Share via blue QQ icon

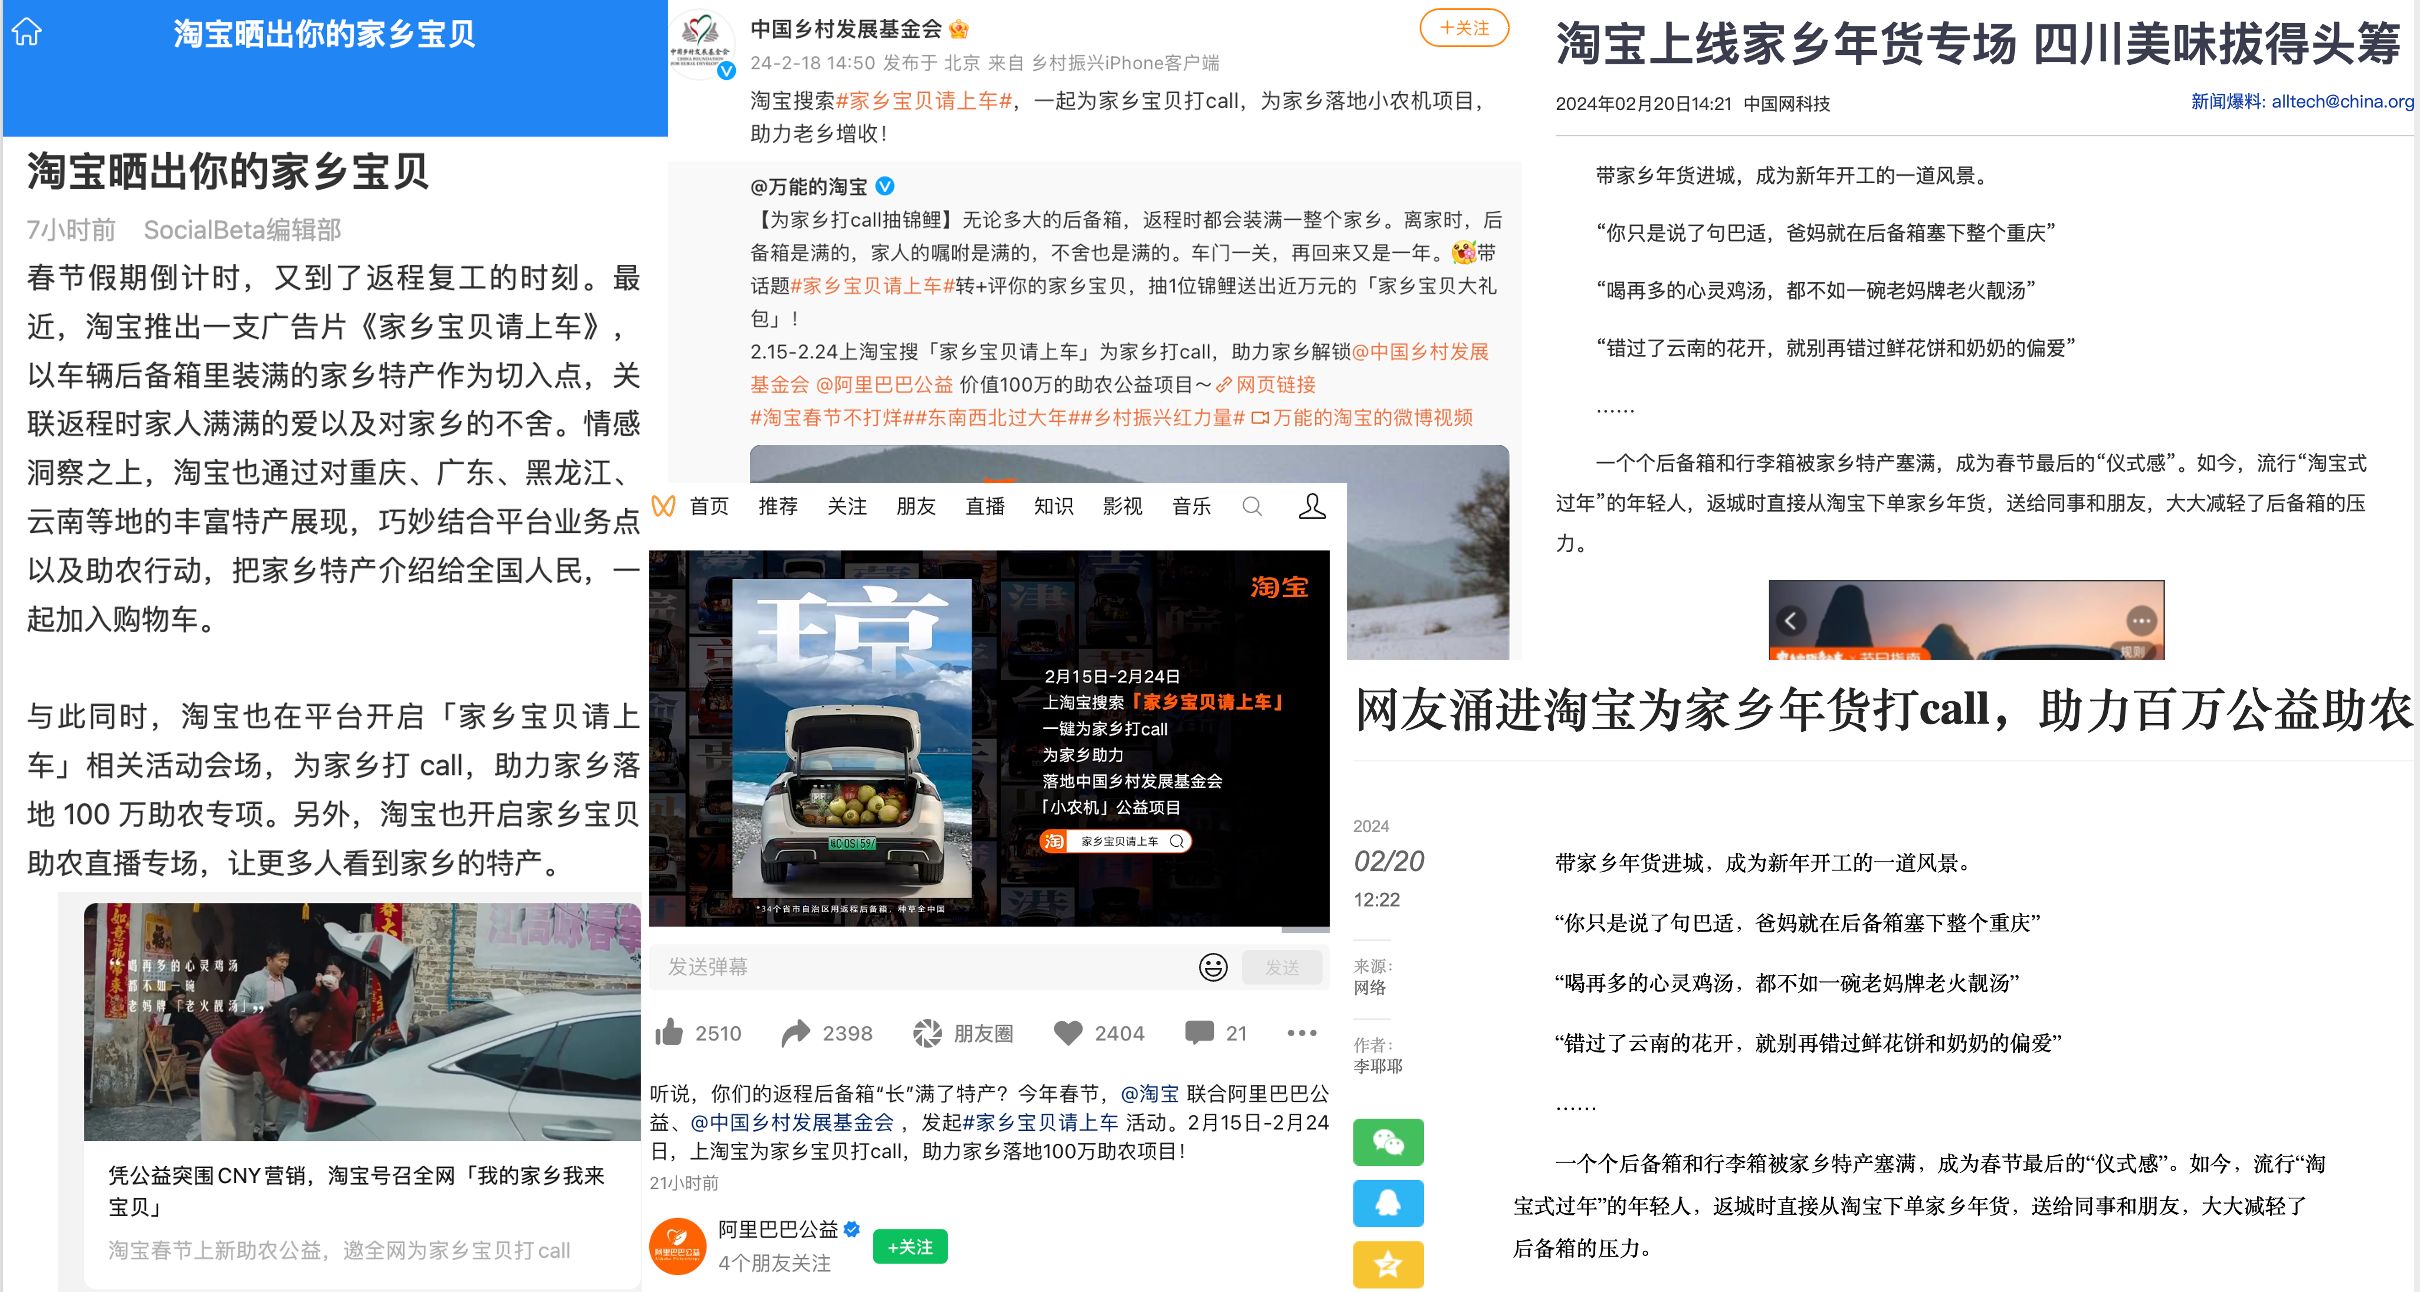pos(1388,1203)
